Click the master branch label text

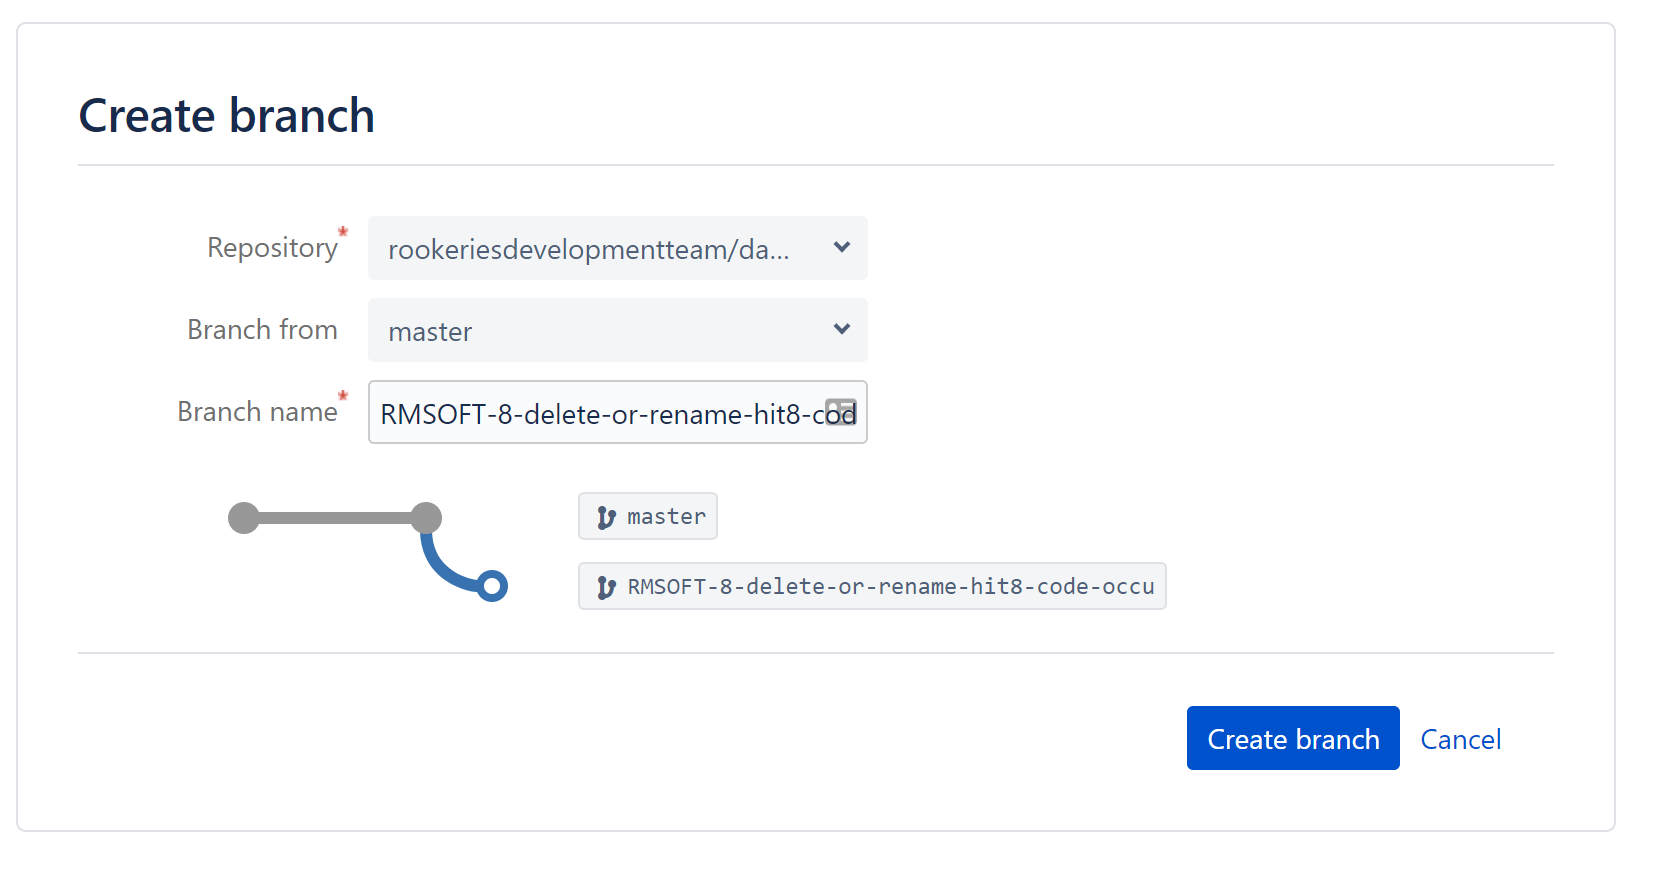pyautogui.click(x=666, y=516)
